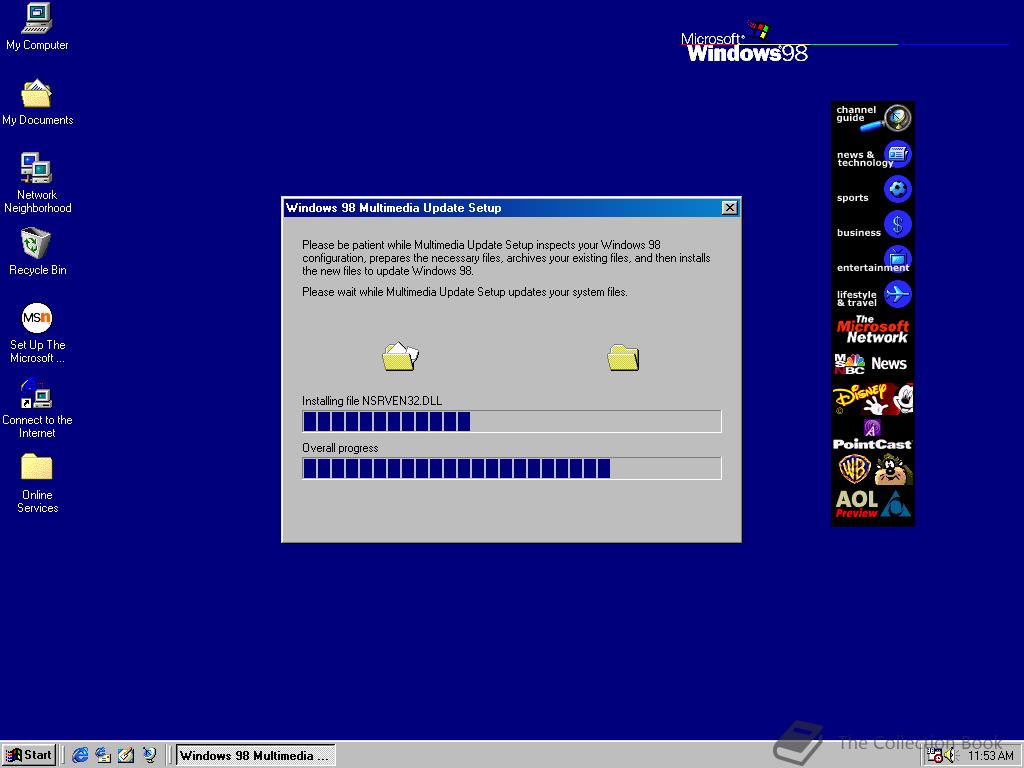Viewport: 1024px width, 768px height.
Task: Close the Multimedia Update Setup dialog
Action: click(x=729, y=208)
